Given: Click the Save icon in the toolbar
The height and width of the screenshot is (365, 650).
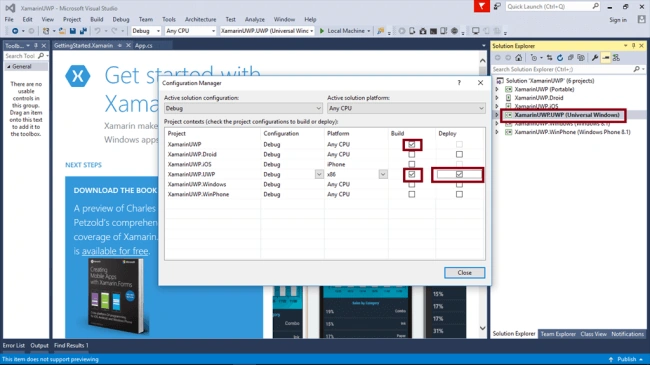Looking at the screenshot, I should pyautogui.click(x=73, y=31).
